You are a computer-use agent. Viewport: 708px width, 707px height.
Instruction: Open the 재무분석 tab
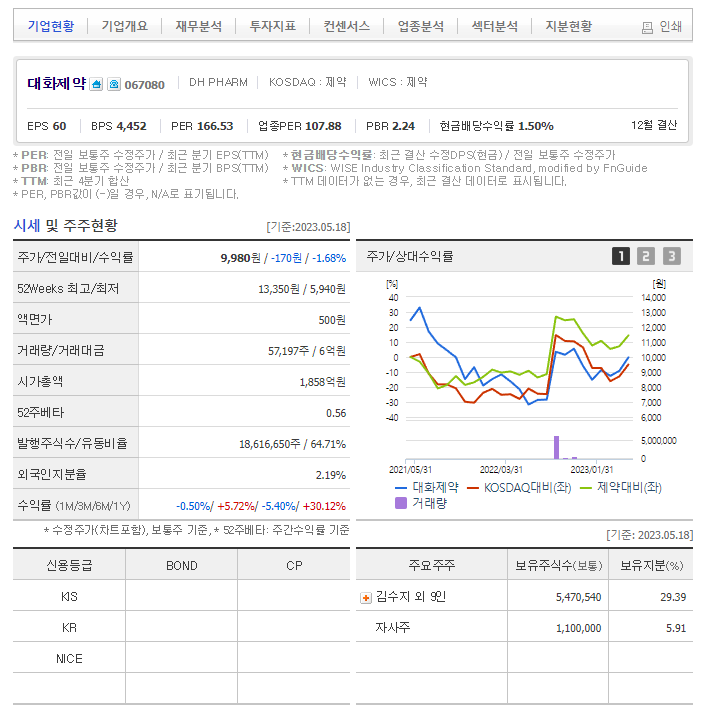pyautogui.click(x=199, y=26)
